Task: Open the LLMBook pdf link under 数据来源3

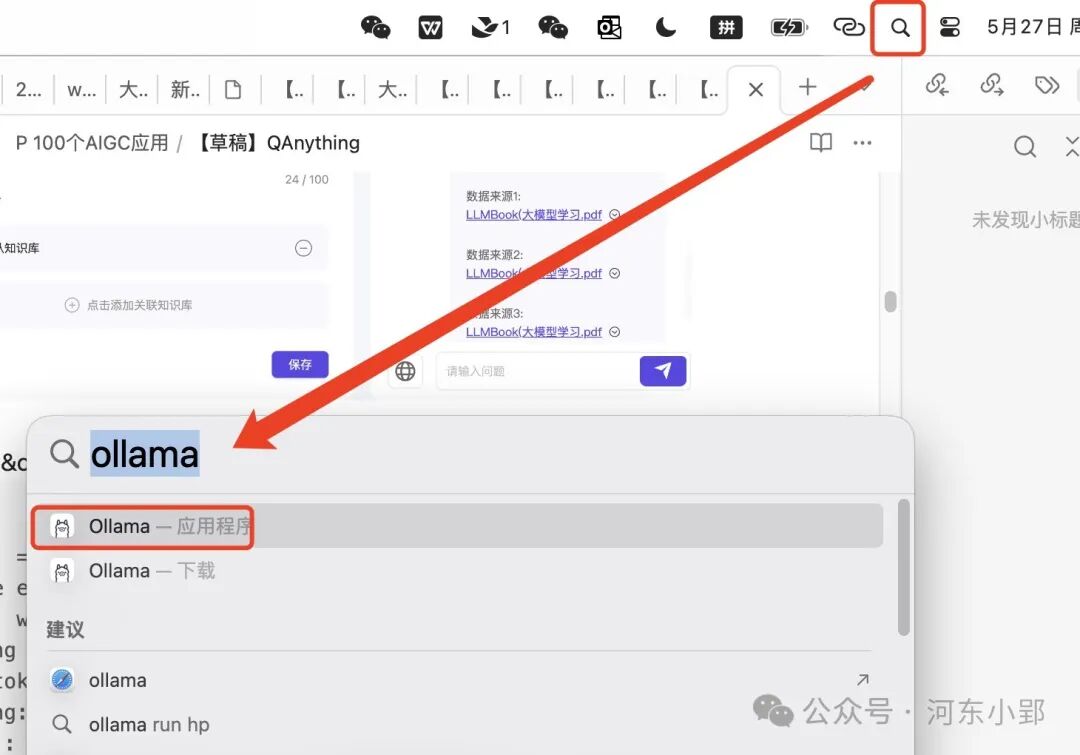Action: (534, 332)
